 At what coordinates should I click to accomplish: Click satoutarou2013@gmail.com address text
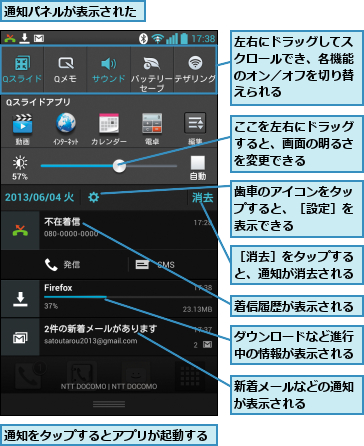point(91,341)
